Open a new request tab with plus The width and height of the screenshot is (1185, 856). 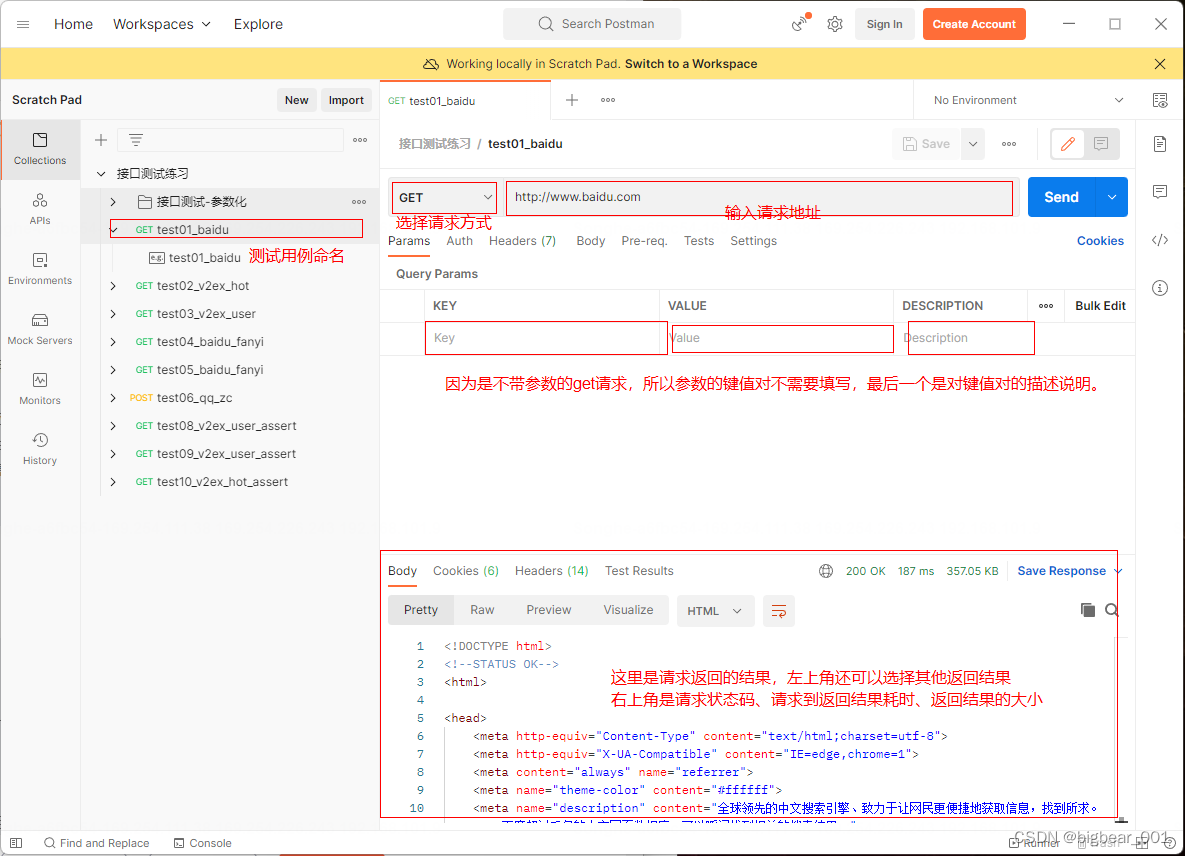pos(572,100)
